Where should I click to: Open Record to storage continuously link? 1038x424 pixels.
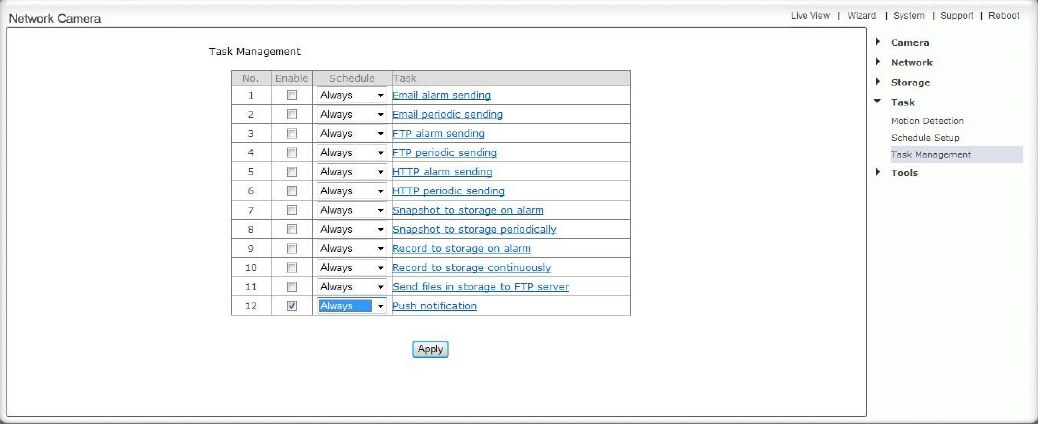tap(471, 268)
